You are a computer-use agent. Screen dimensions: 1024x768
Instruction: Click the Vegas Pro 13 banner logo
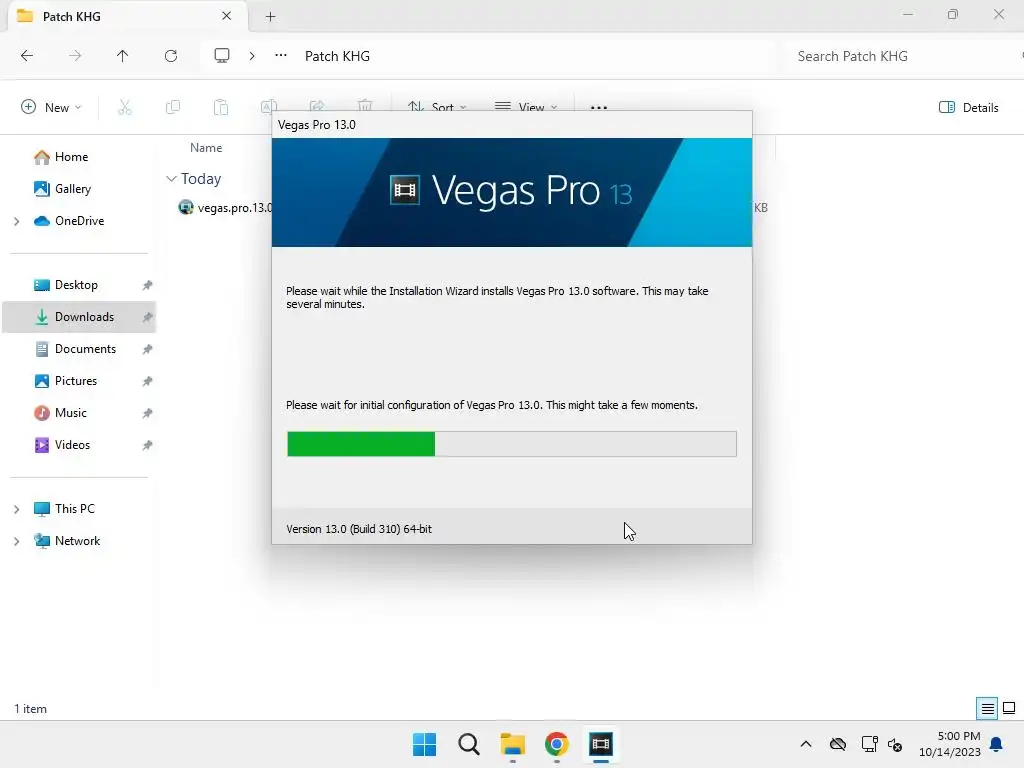click(511, 191)
